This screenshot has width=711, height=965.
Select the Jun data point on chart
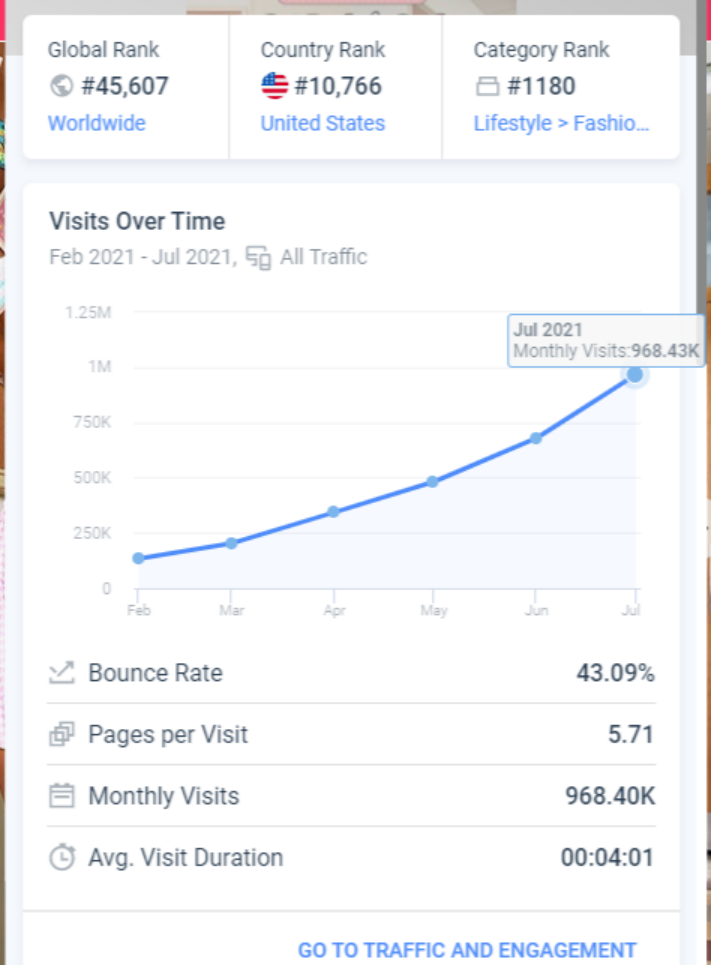click(536, 438)
